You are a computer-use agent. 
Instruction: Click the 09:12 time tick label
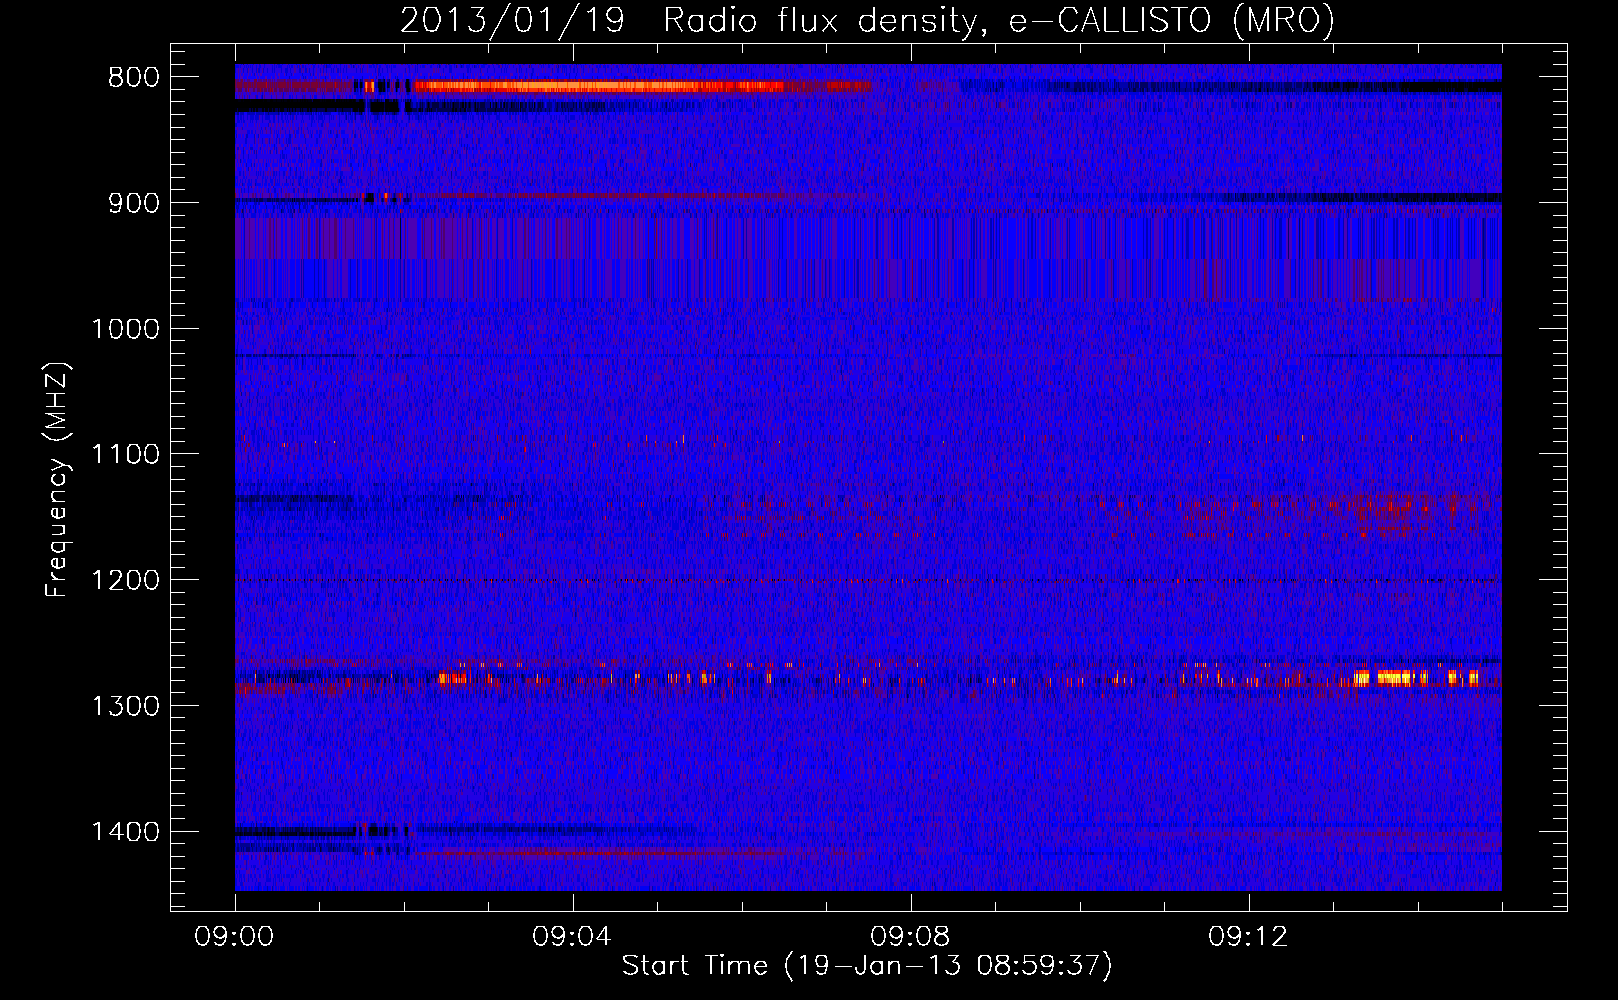click(x=1248, y=937)
